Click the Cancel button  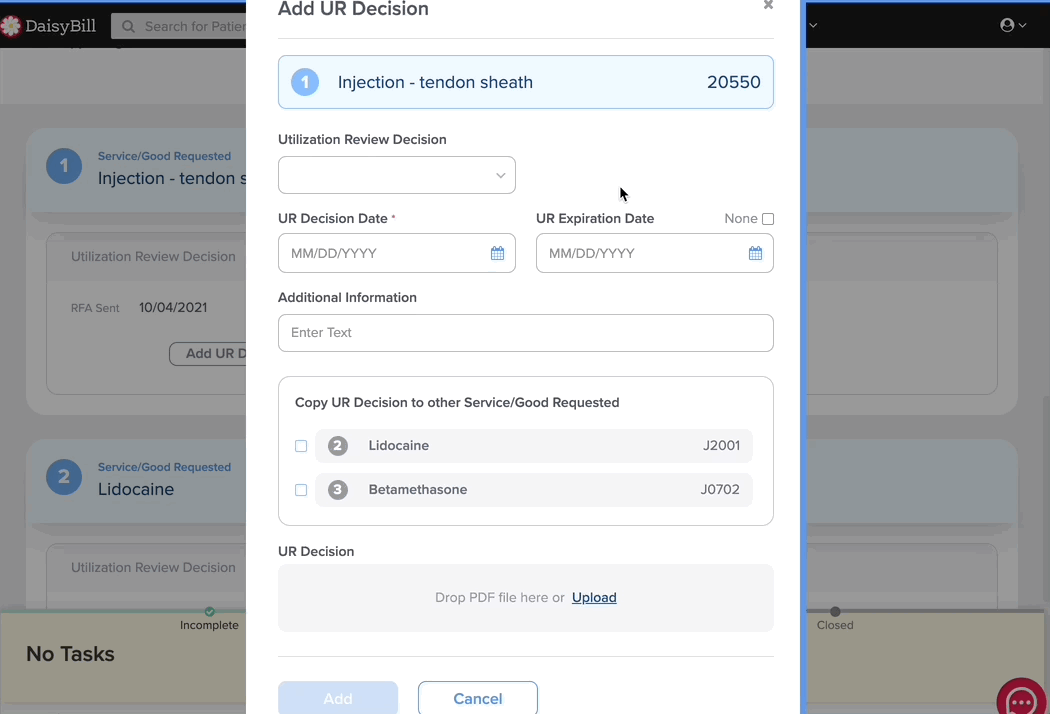click(x=477, y=699)
